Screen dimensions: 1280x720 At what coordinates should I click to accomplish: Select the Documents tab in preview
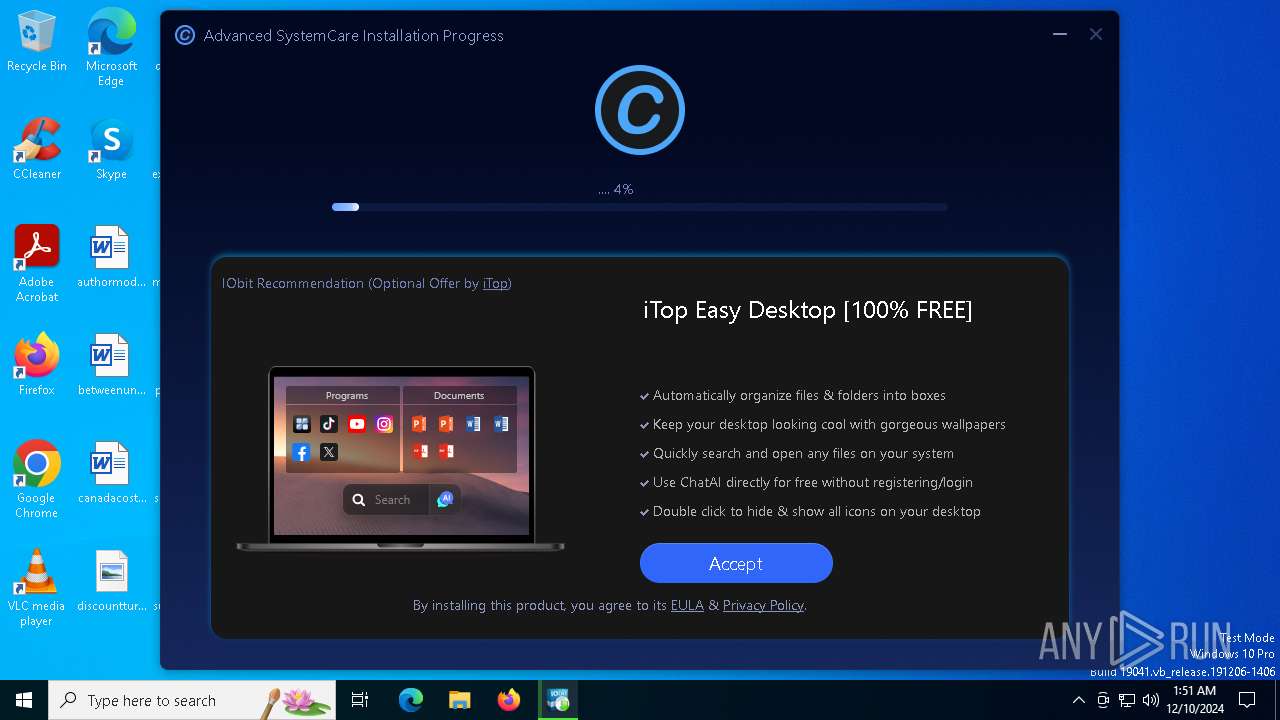459,395
